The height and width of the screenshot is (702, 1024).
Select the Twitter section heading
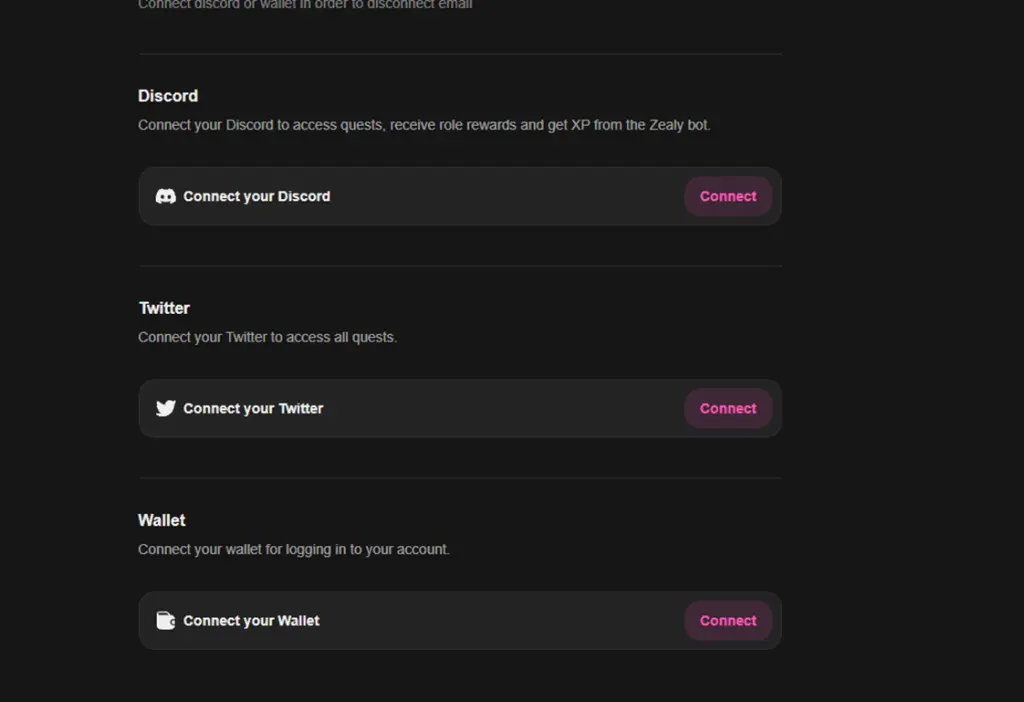pyautogui.click(x=164, y=308)
